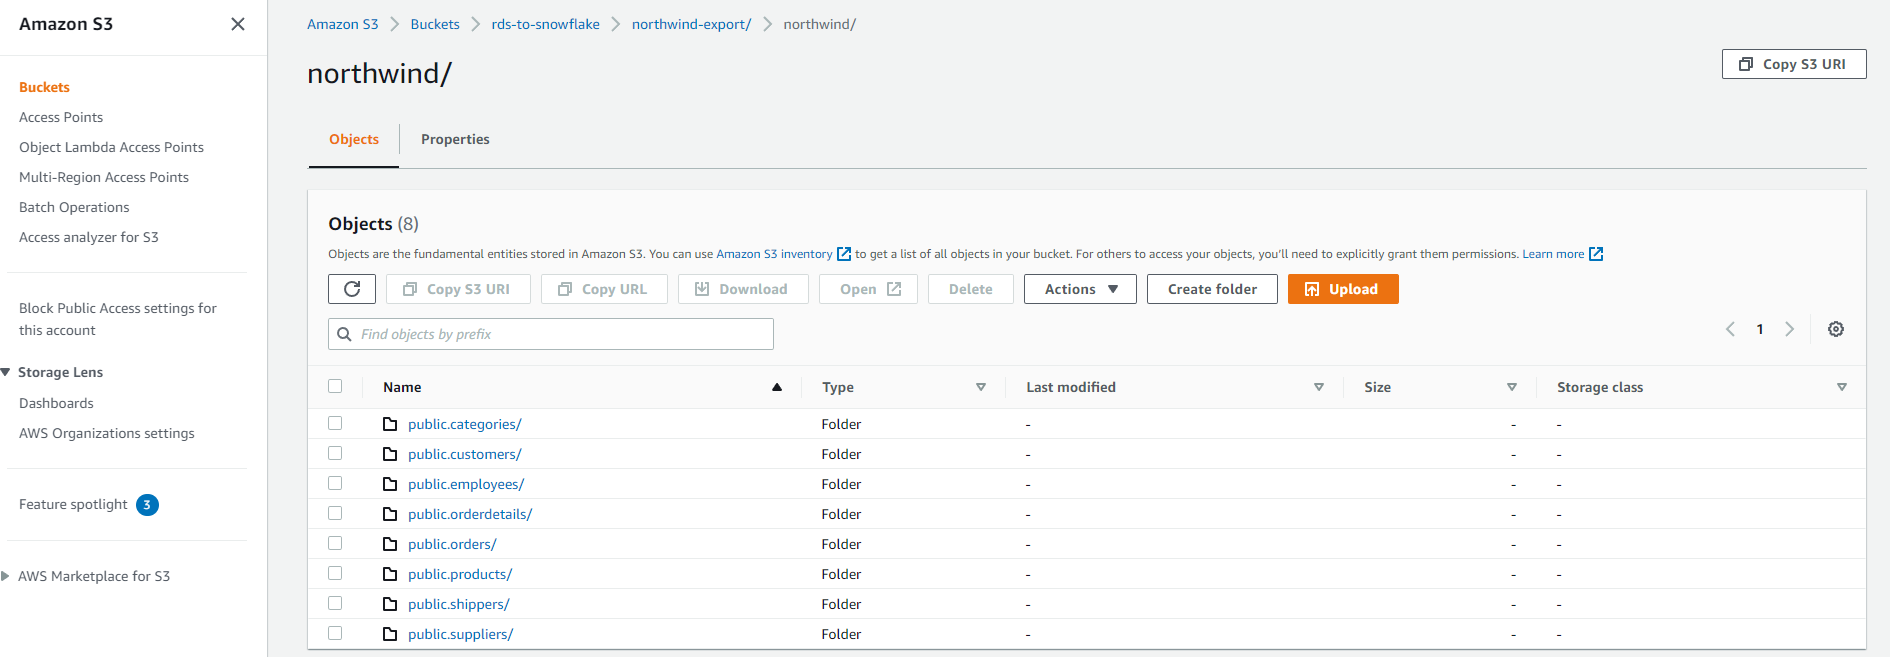Check the public.categories/ row checkbox
The height and width of the screenshot is (657, 1890).
coord(335,423)
